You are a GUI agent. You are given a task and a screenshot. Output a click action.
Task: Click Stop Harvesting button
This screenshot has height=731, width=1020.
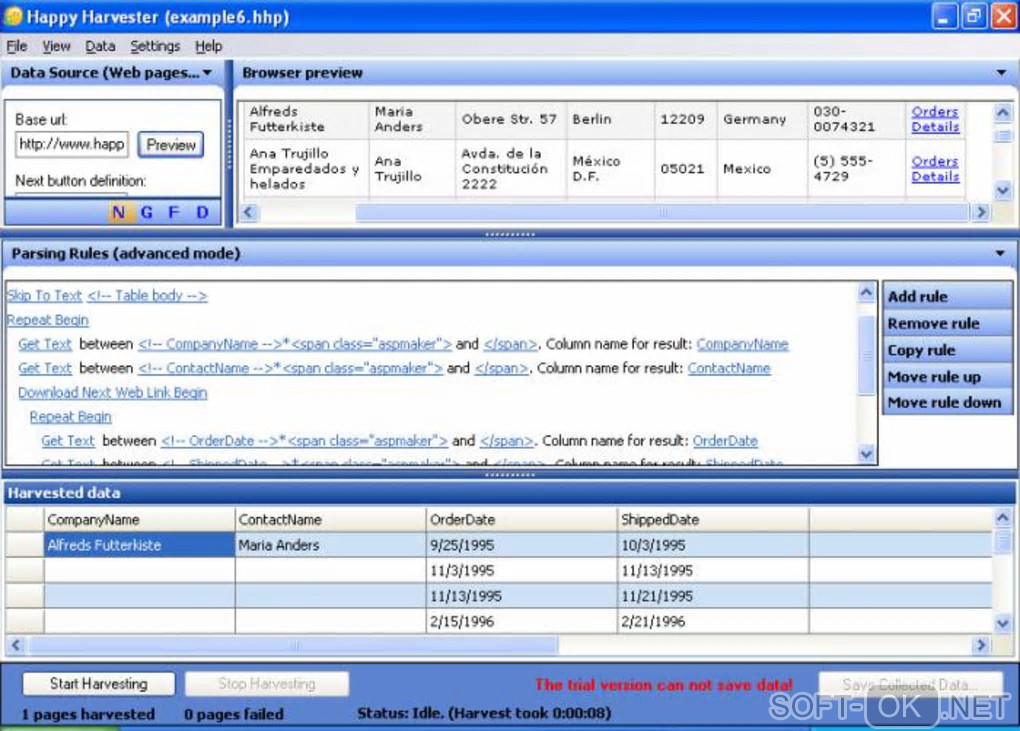pyautogui.click(x=267, y=684)
